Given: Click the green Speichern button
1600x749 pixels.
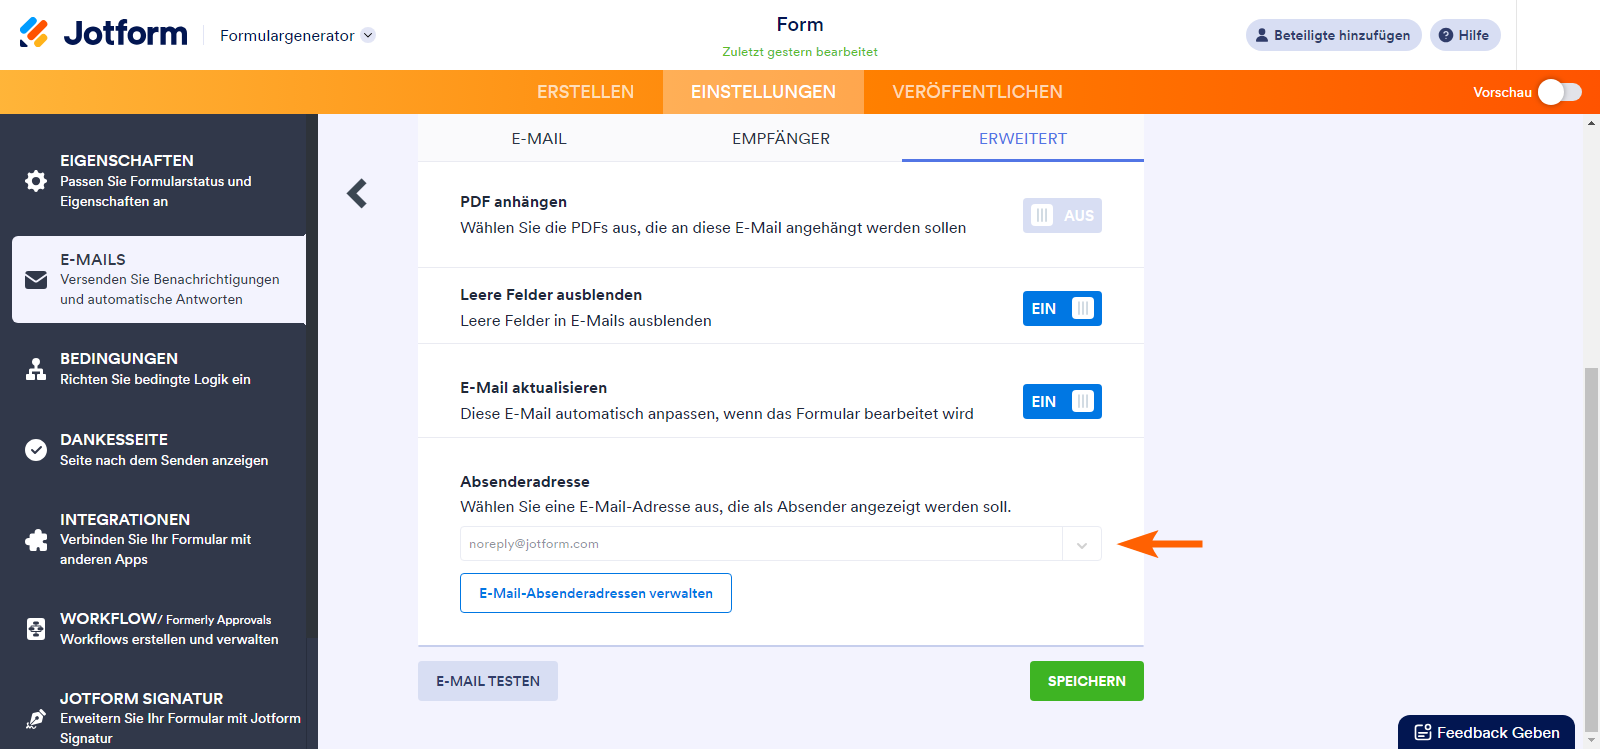Looking at the screenshot, I should click(1086, 681).
